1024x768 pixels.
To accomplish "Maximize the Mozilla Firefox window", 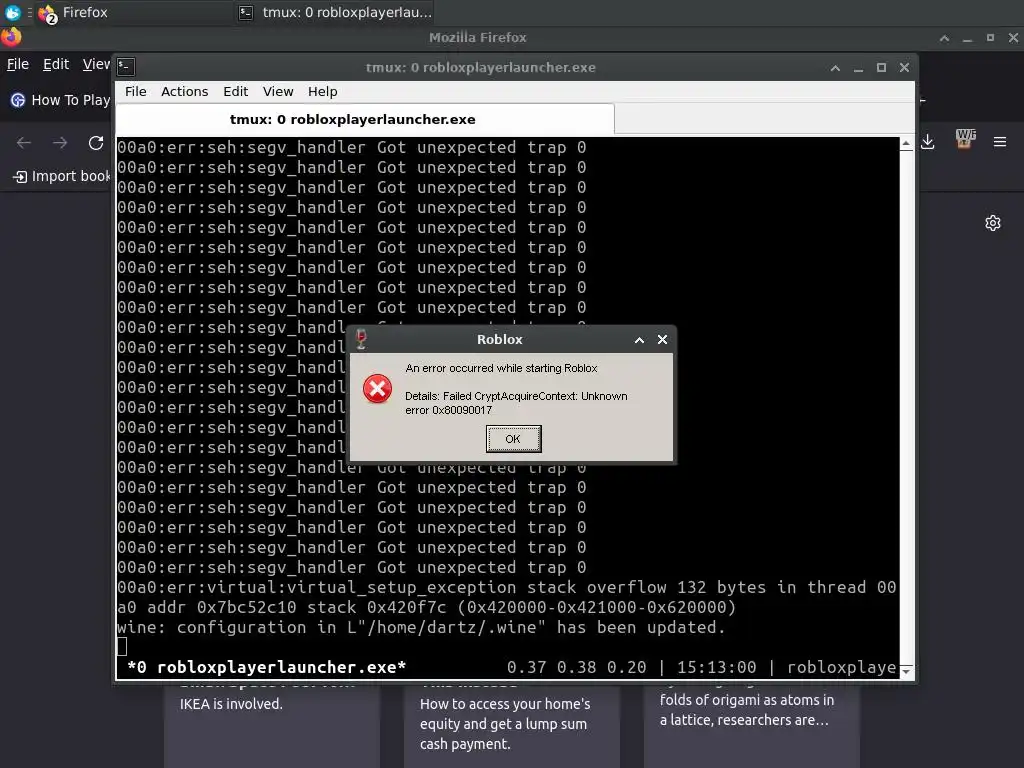I will point(990,38).
